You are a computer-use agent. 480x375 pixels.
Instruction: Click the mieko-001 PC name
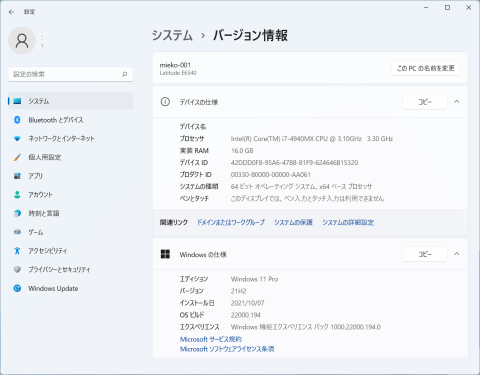pos(175,65)
